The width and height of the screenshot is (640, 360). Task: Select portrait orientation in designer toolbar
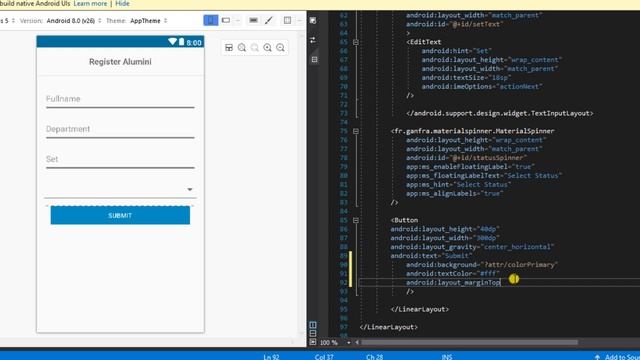[x=211, y=20]
